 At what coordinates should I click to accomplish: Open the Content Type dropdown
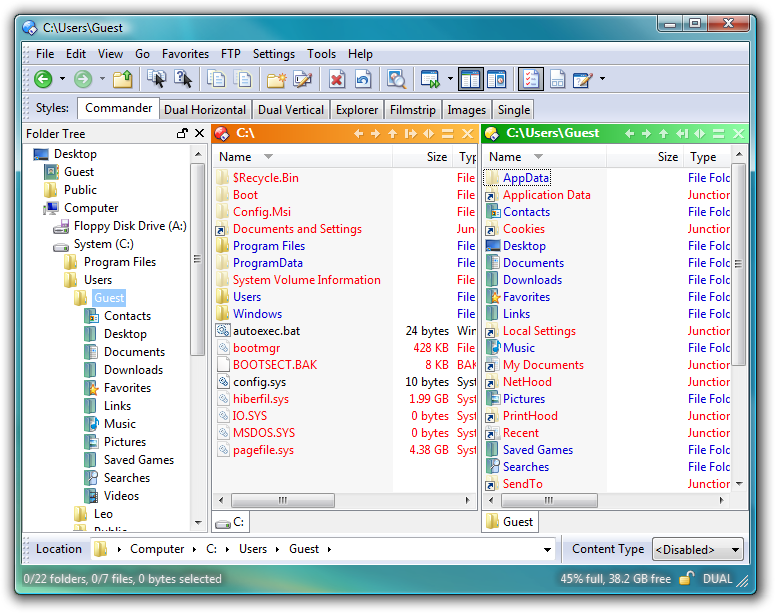(698, 549)
